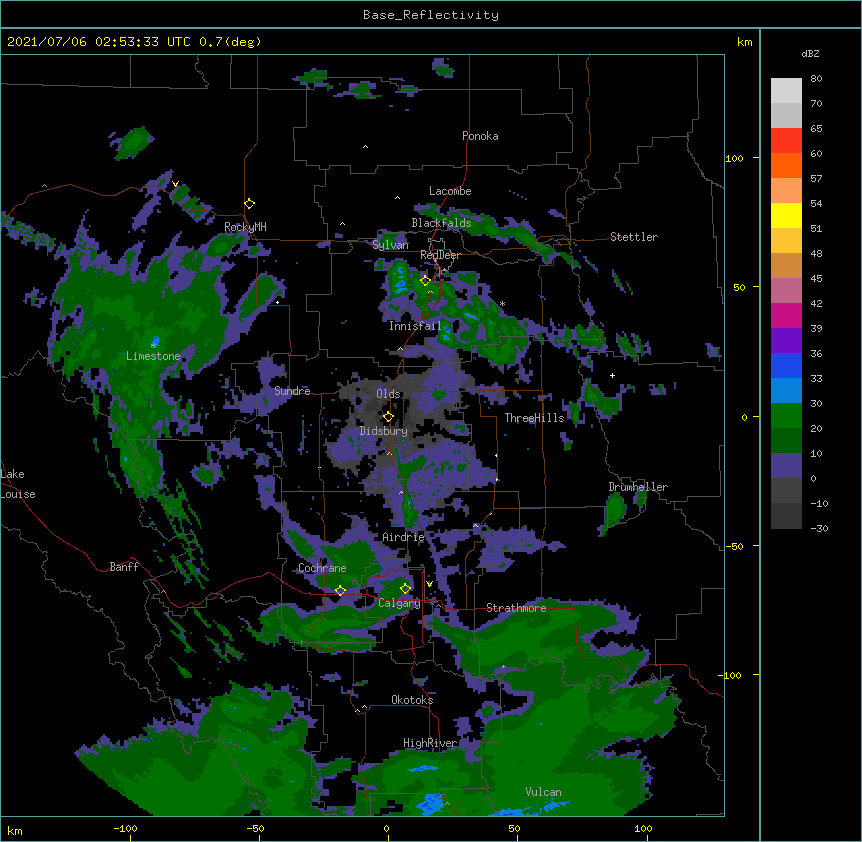Click the km unit label at top right

[744, 42]
